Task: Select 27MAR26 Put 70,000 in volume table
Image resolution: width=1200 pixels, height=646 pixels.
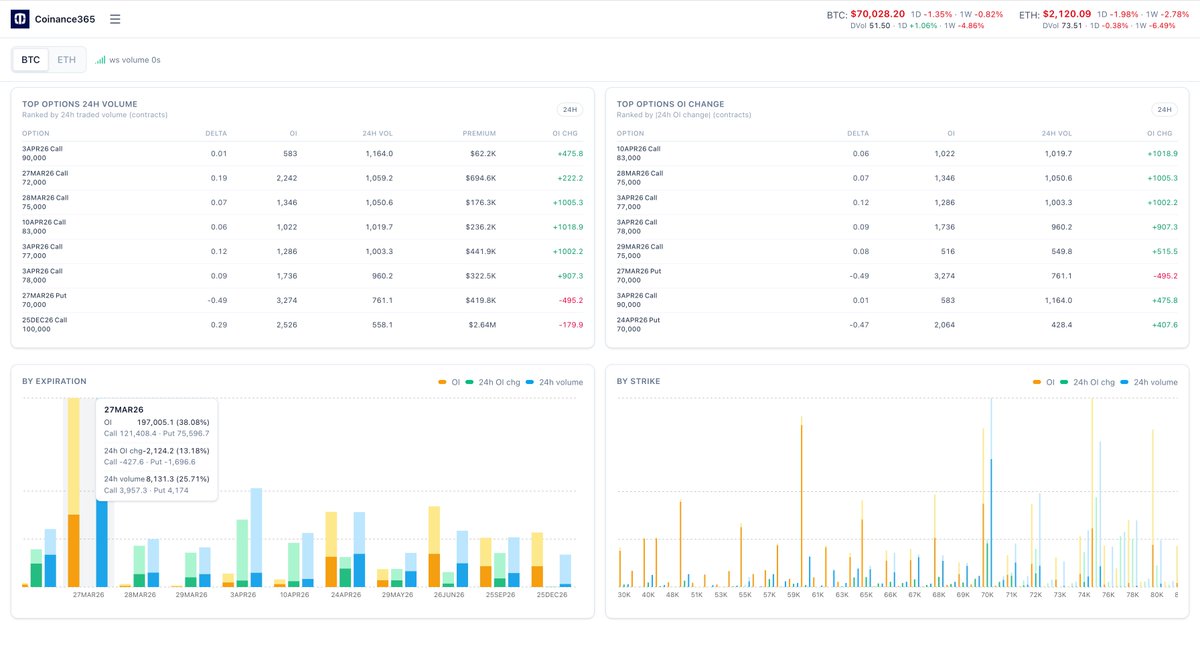Action: tap(302, 300)
